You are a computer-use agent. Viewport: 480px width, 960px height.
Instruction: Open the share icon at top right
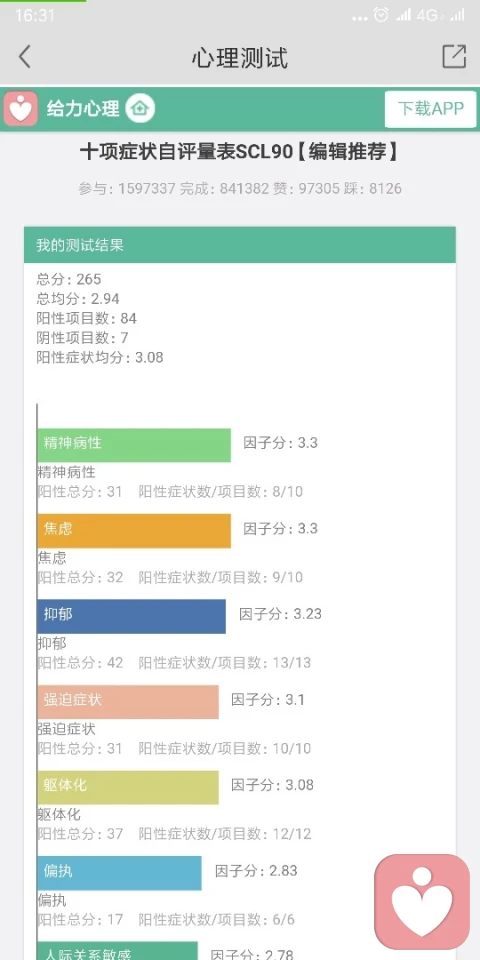[x=454, y=56]
